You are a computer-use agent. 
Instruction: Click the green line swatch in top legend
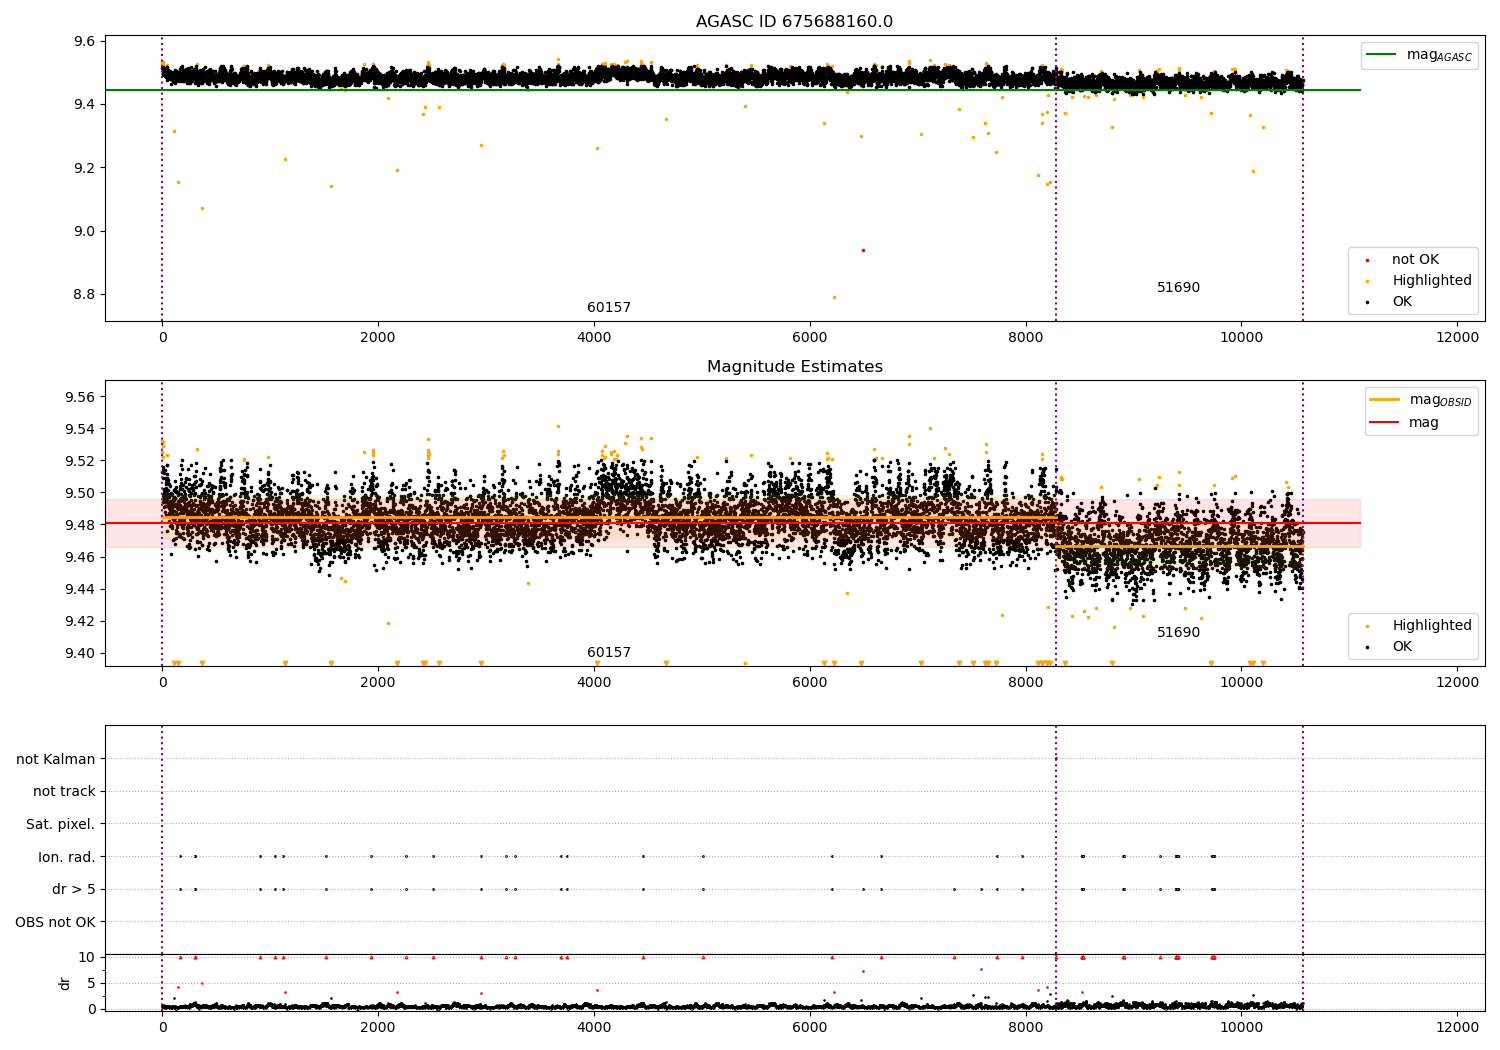[x=1383, y=55]
